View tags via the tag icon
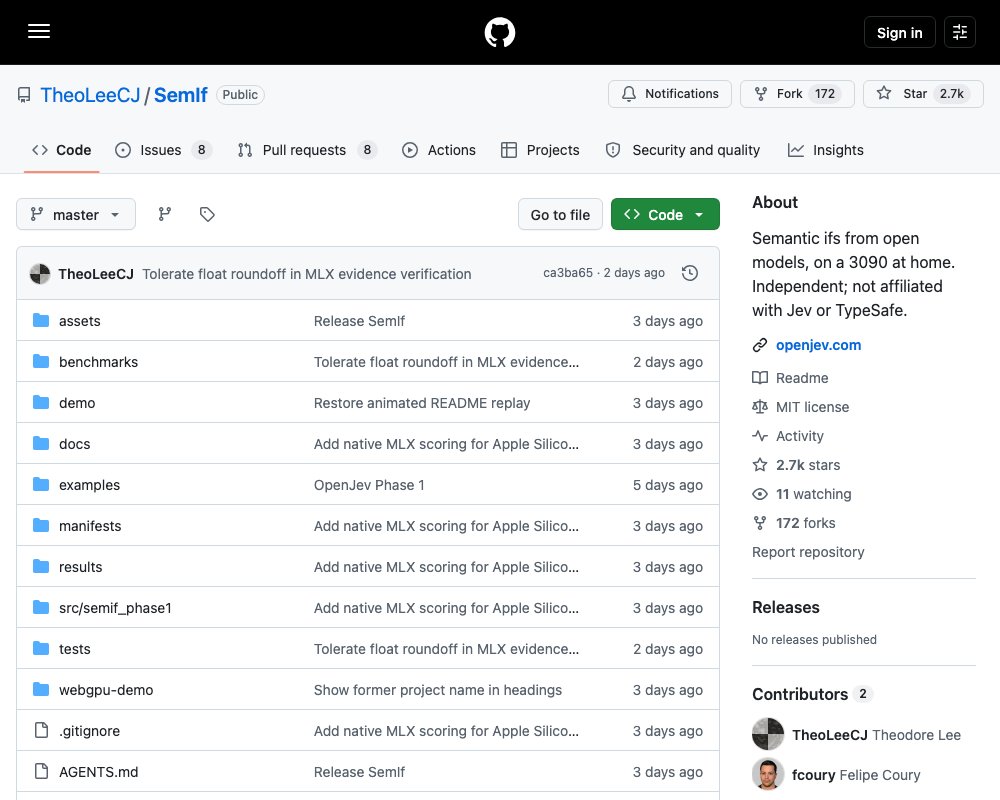 pyautogui.click(x=207, y=214)
